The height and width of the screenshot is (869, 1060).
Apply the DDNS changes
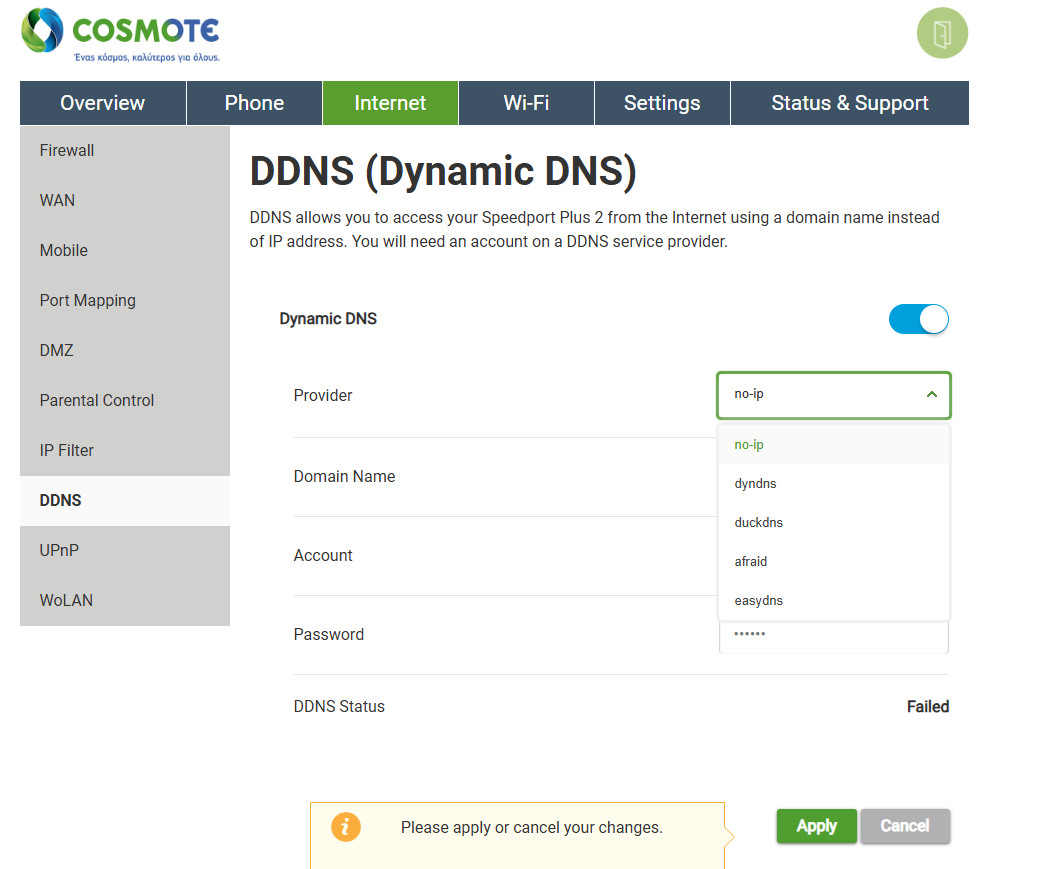[817, 826]
